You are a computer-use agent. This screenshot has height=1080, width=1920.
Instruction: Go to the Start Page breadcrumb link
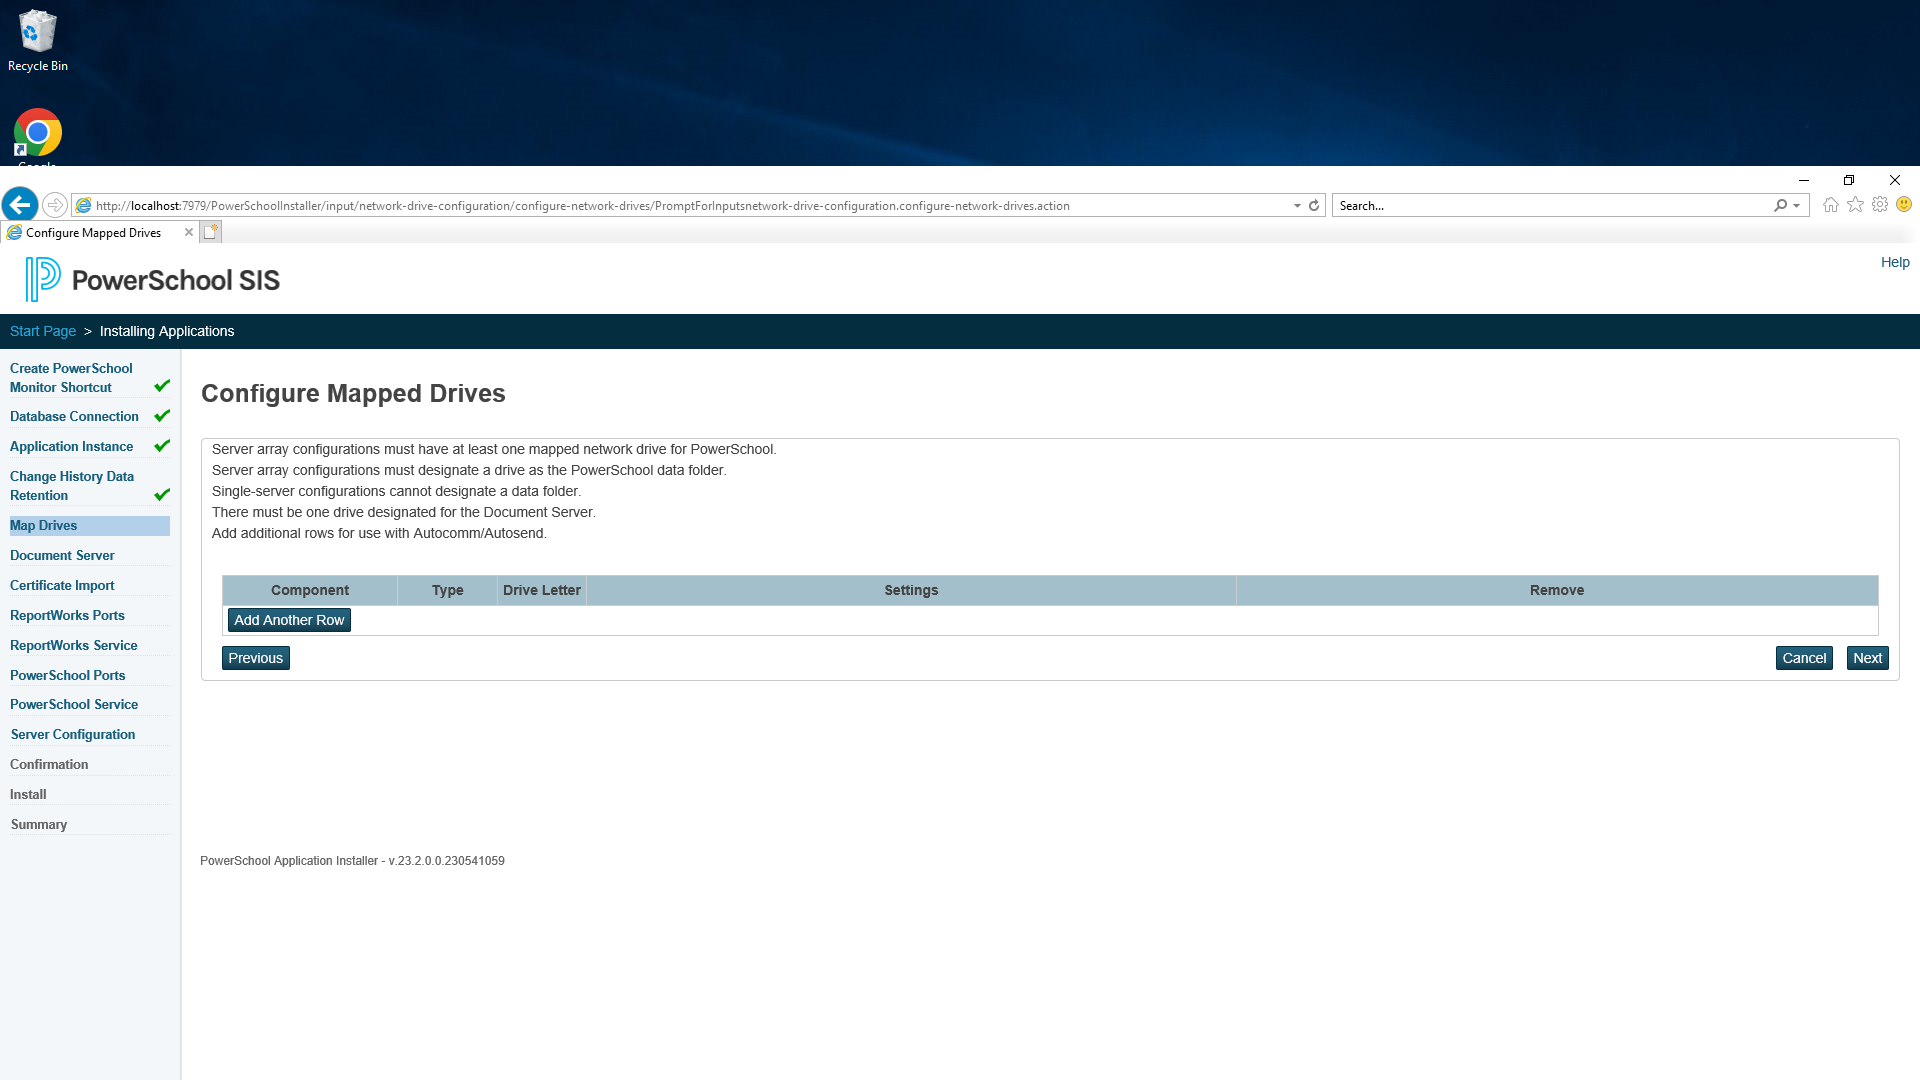[x=43, y=331]
